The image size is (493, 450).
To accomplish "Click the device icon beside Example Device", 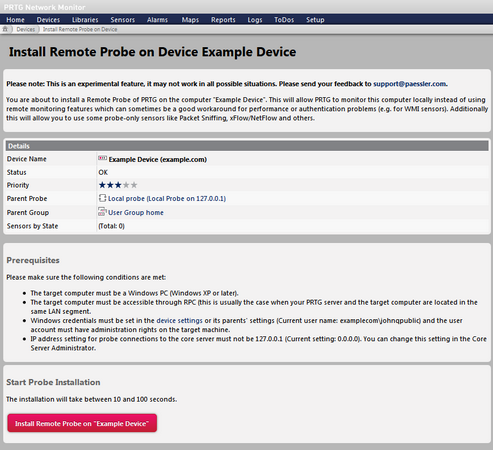I will 102,158.
